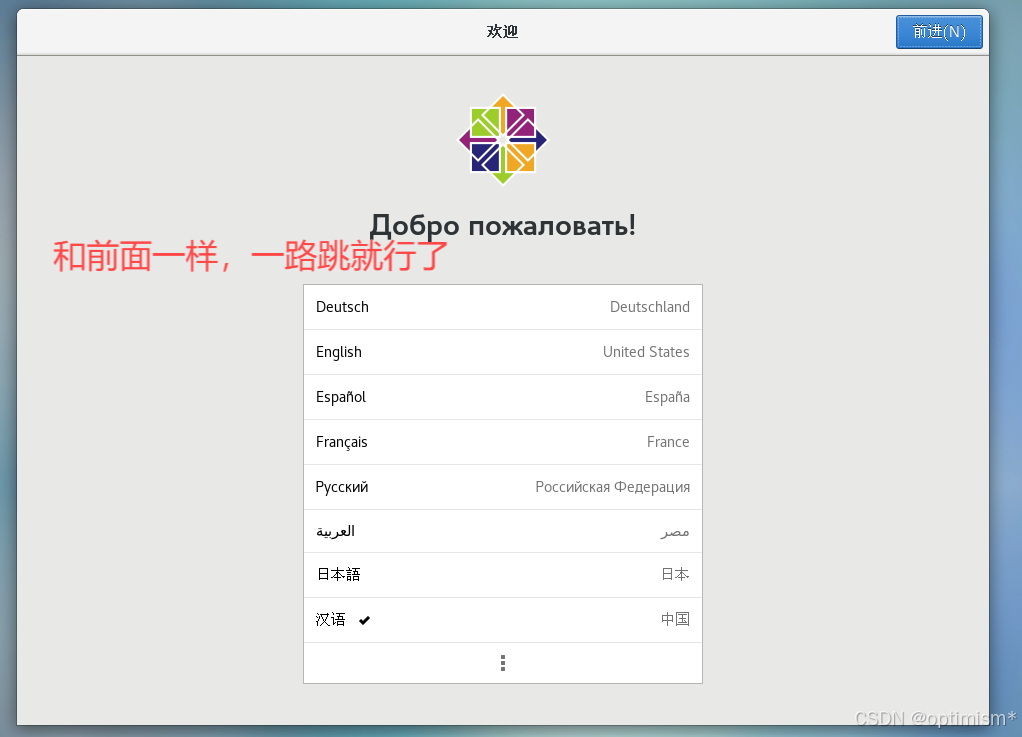
Task: Select 日本語 Japanese language row
Action: [x=503, y=575]
